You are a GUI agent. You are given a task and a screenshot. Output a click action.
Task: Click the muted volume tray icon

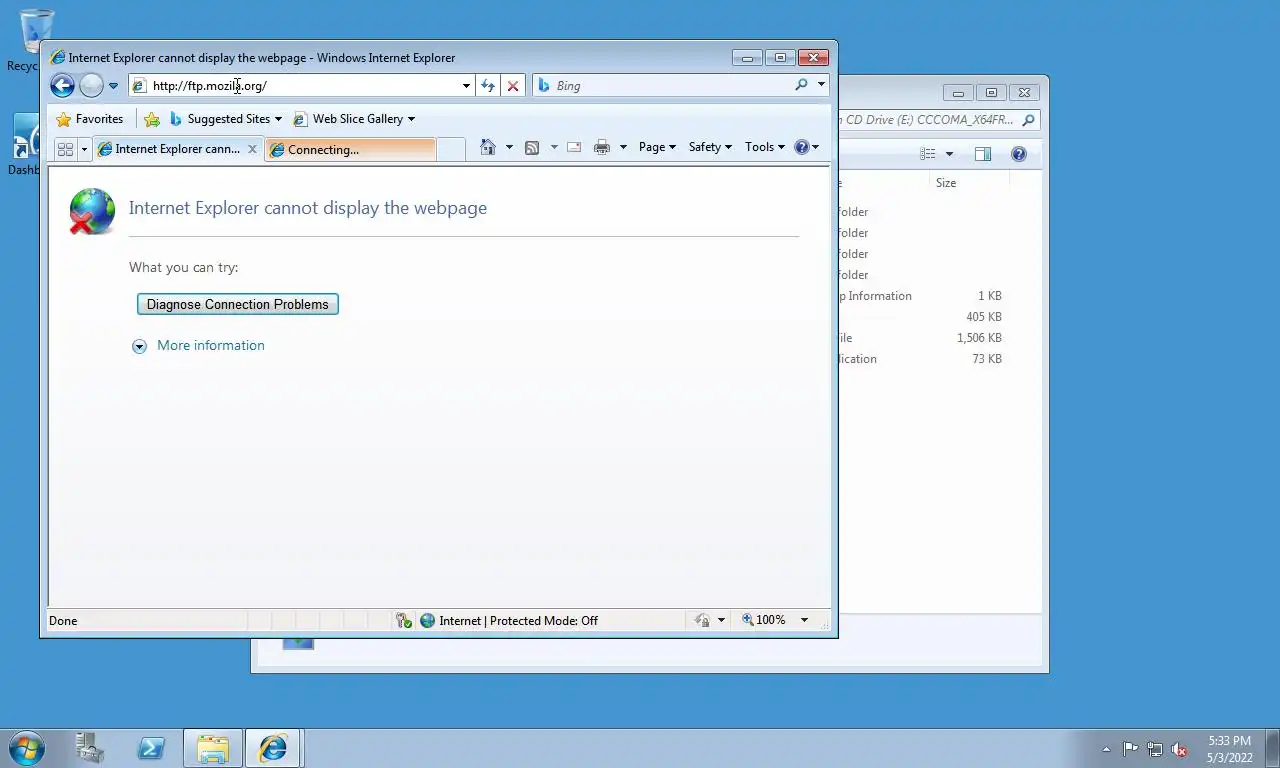(x=1179, y=749)
